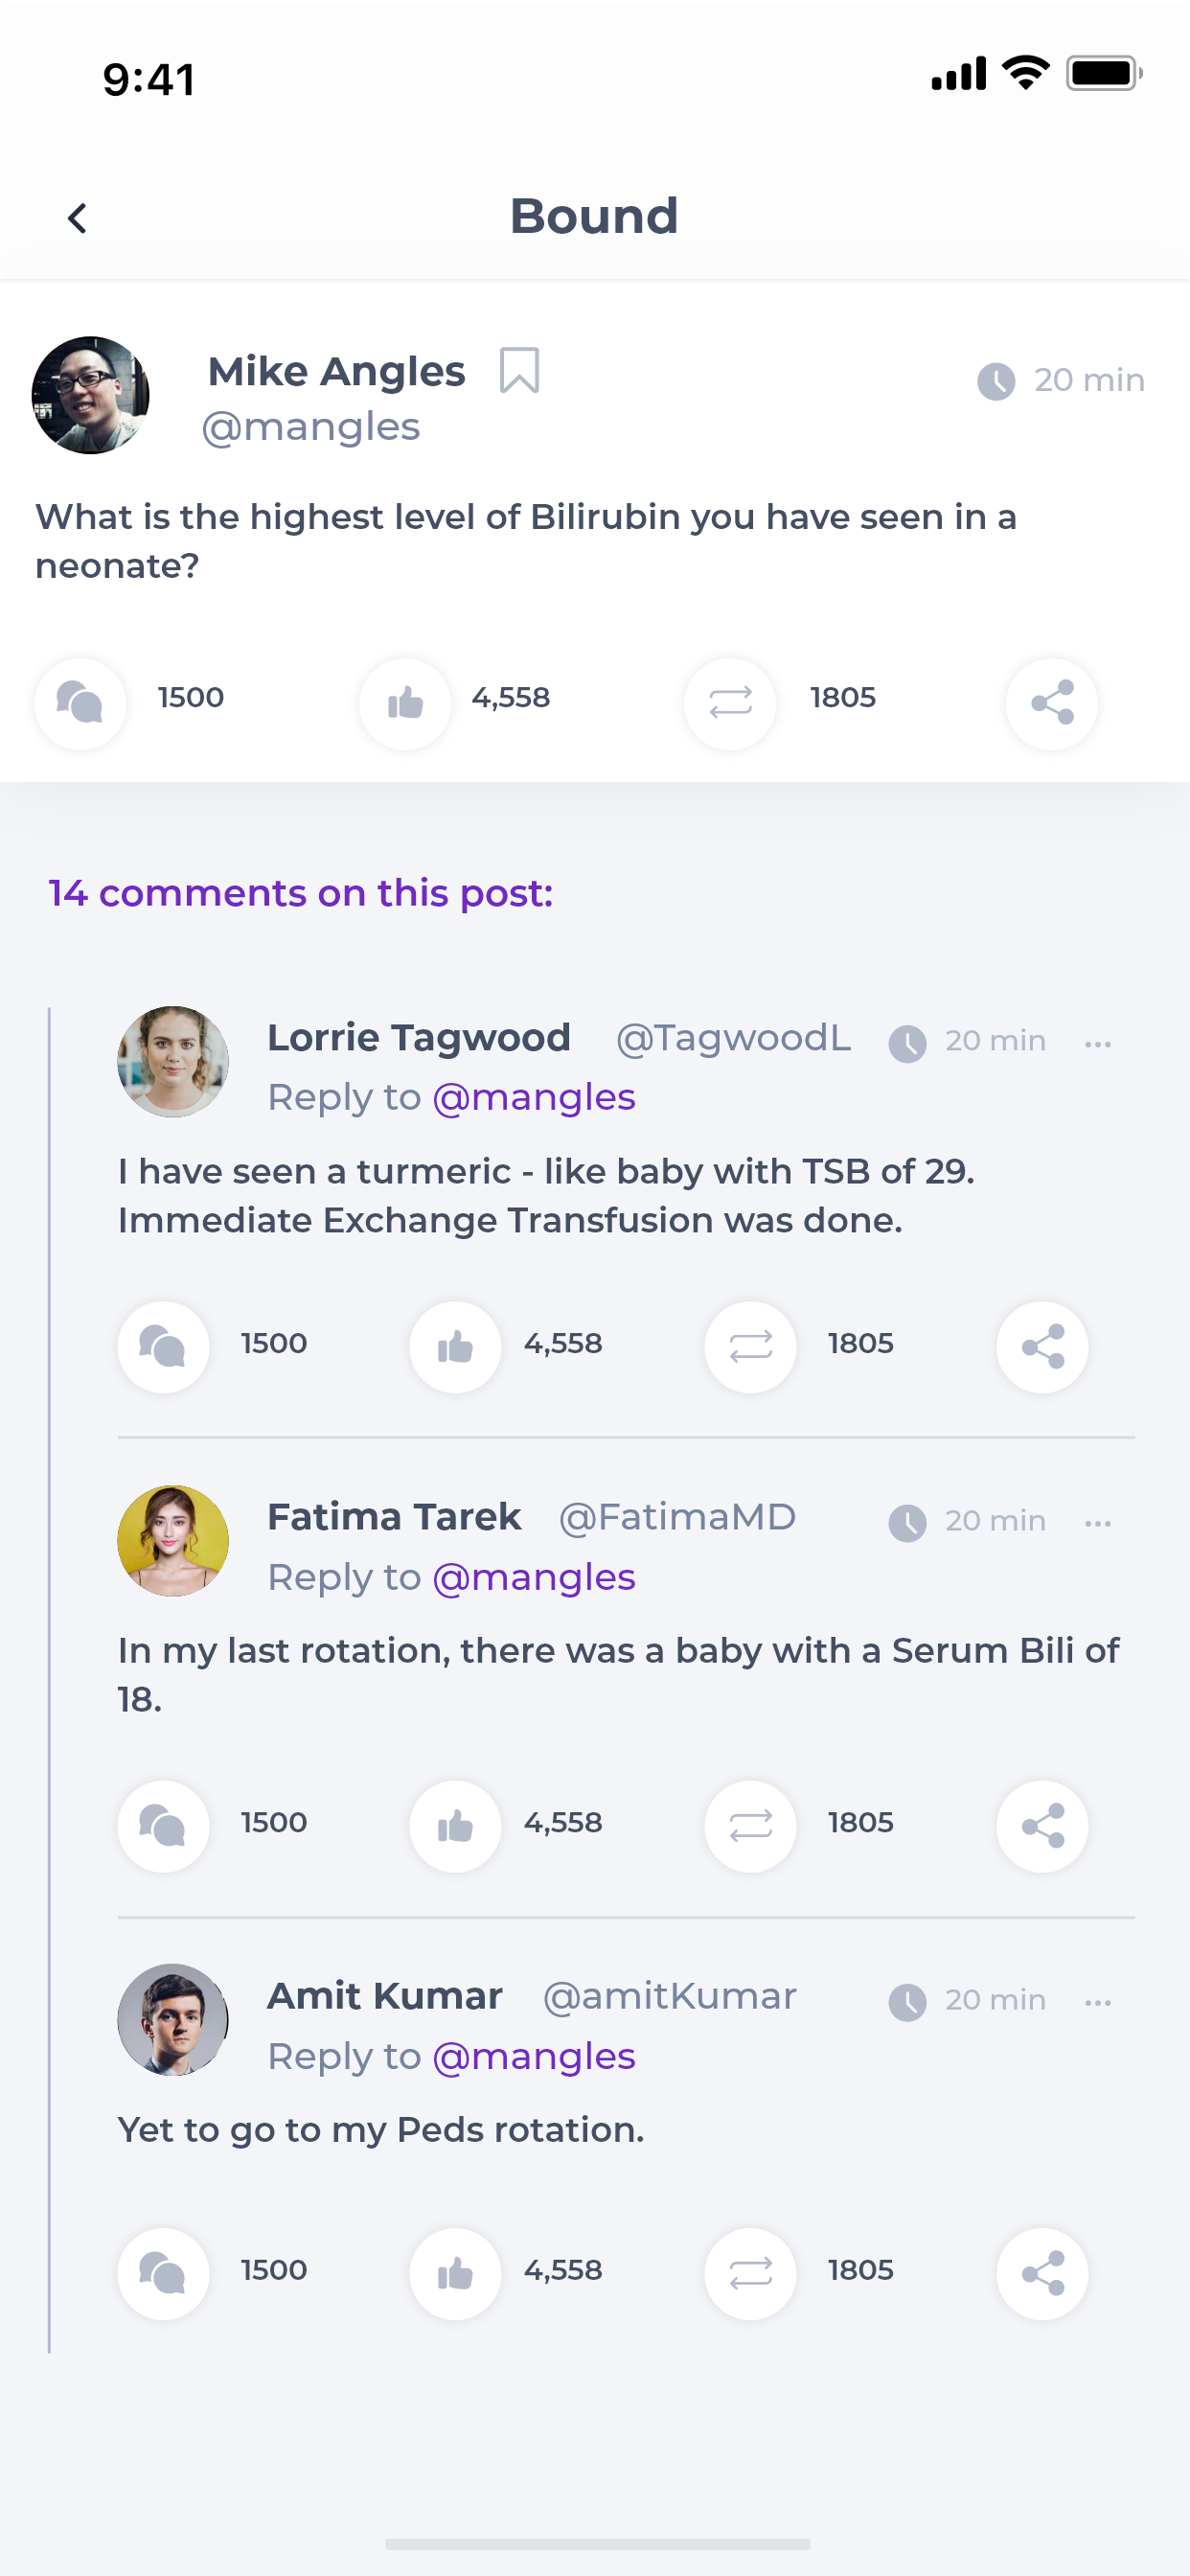Viewport: 1190px width, 2576px height.
Task: Open Mike Angles' profile picture
Action: click(91, 395)
